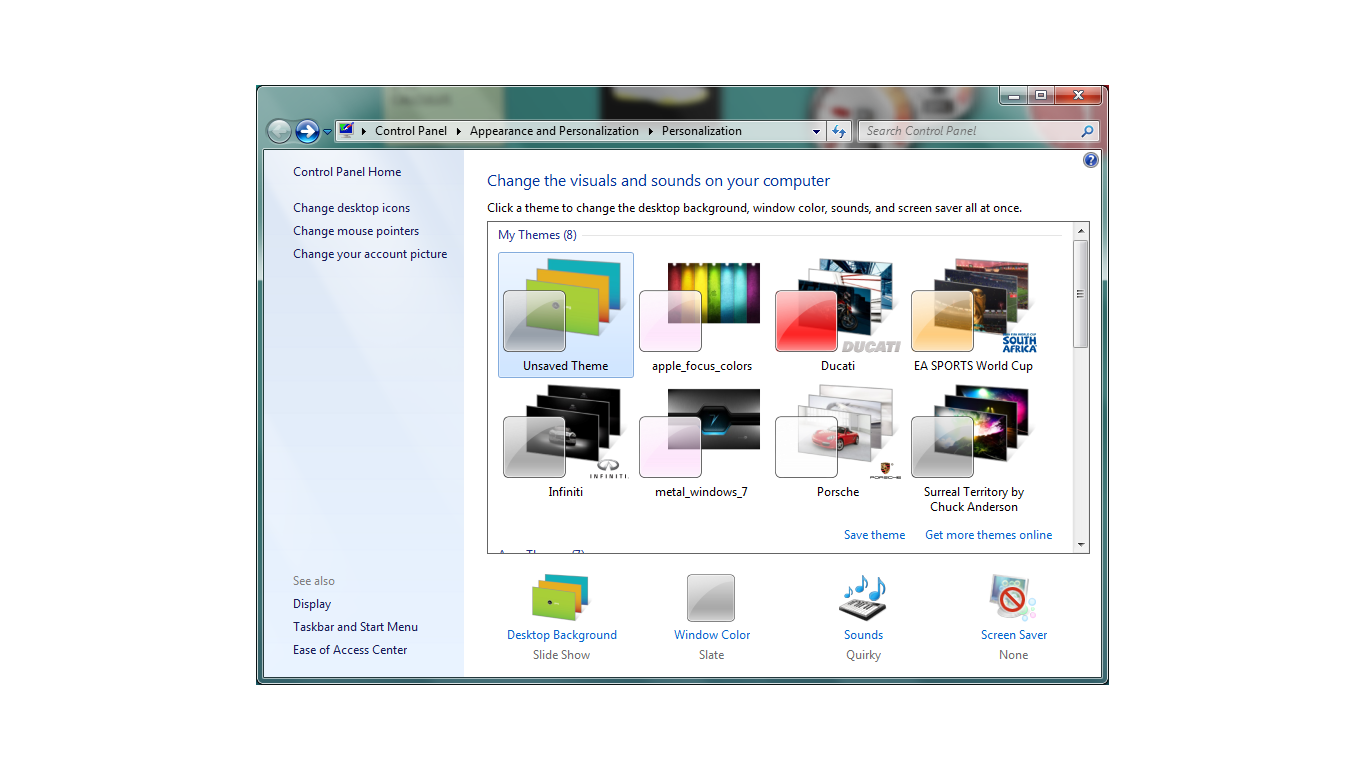Click the Sounds text link
This screenshot has width=1366, height=768.
point(863,635)
